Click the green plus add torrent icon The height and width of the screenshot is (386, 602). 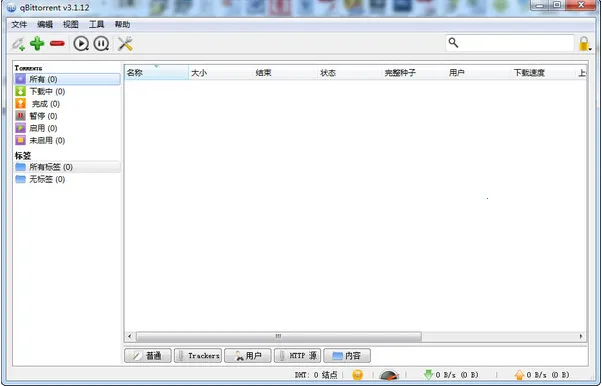[x=37, y=43]
